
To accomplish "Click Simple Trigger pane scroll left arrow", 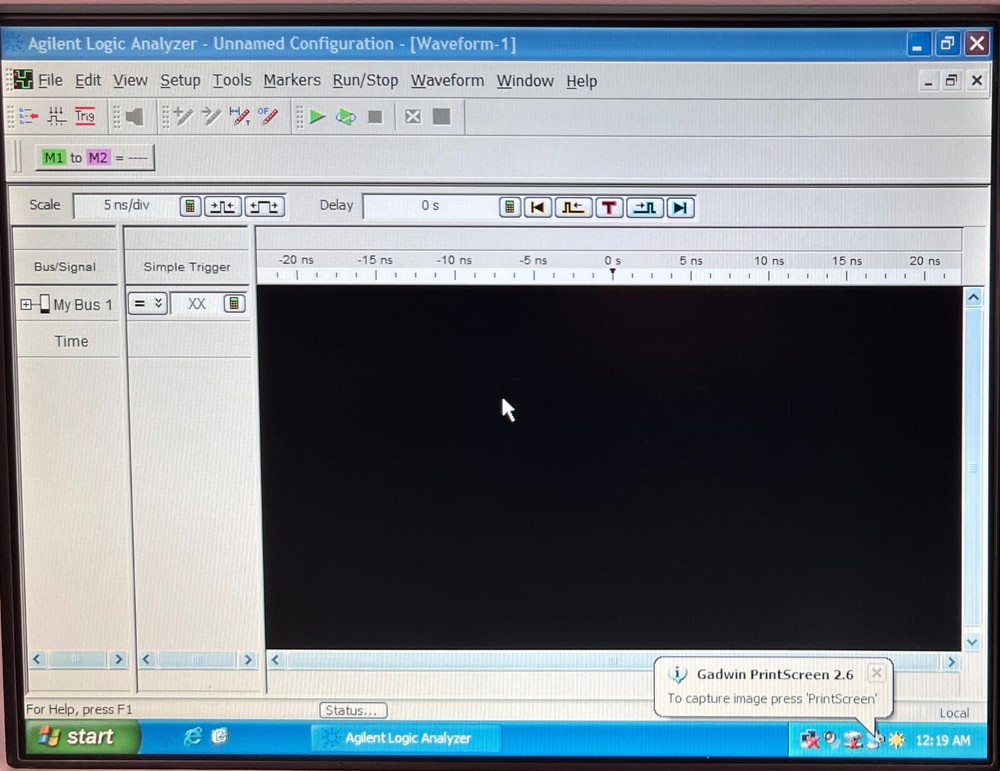I will click(146, 659).
